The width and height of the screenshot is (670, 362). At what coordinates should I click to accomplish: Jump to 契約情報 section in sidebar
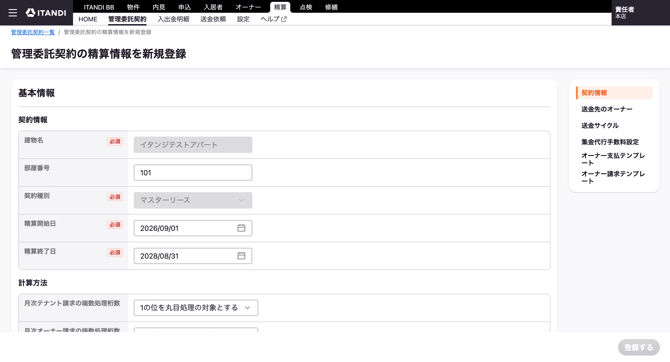click(614, 93)
